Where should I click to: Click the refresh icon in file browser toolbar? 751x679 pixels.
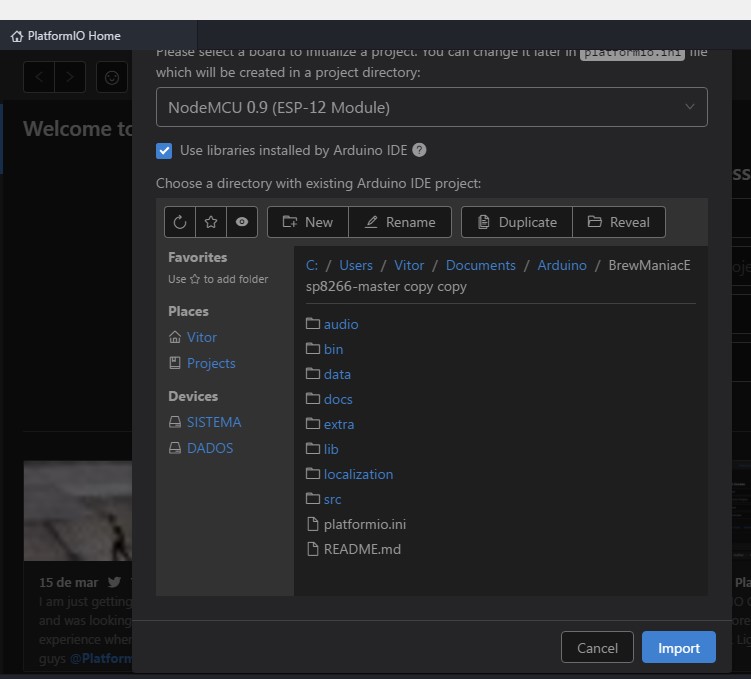(180, 222)
